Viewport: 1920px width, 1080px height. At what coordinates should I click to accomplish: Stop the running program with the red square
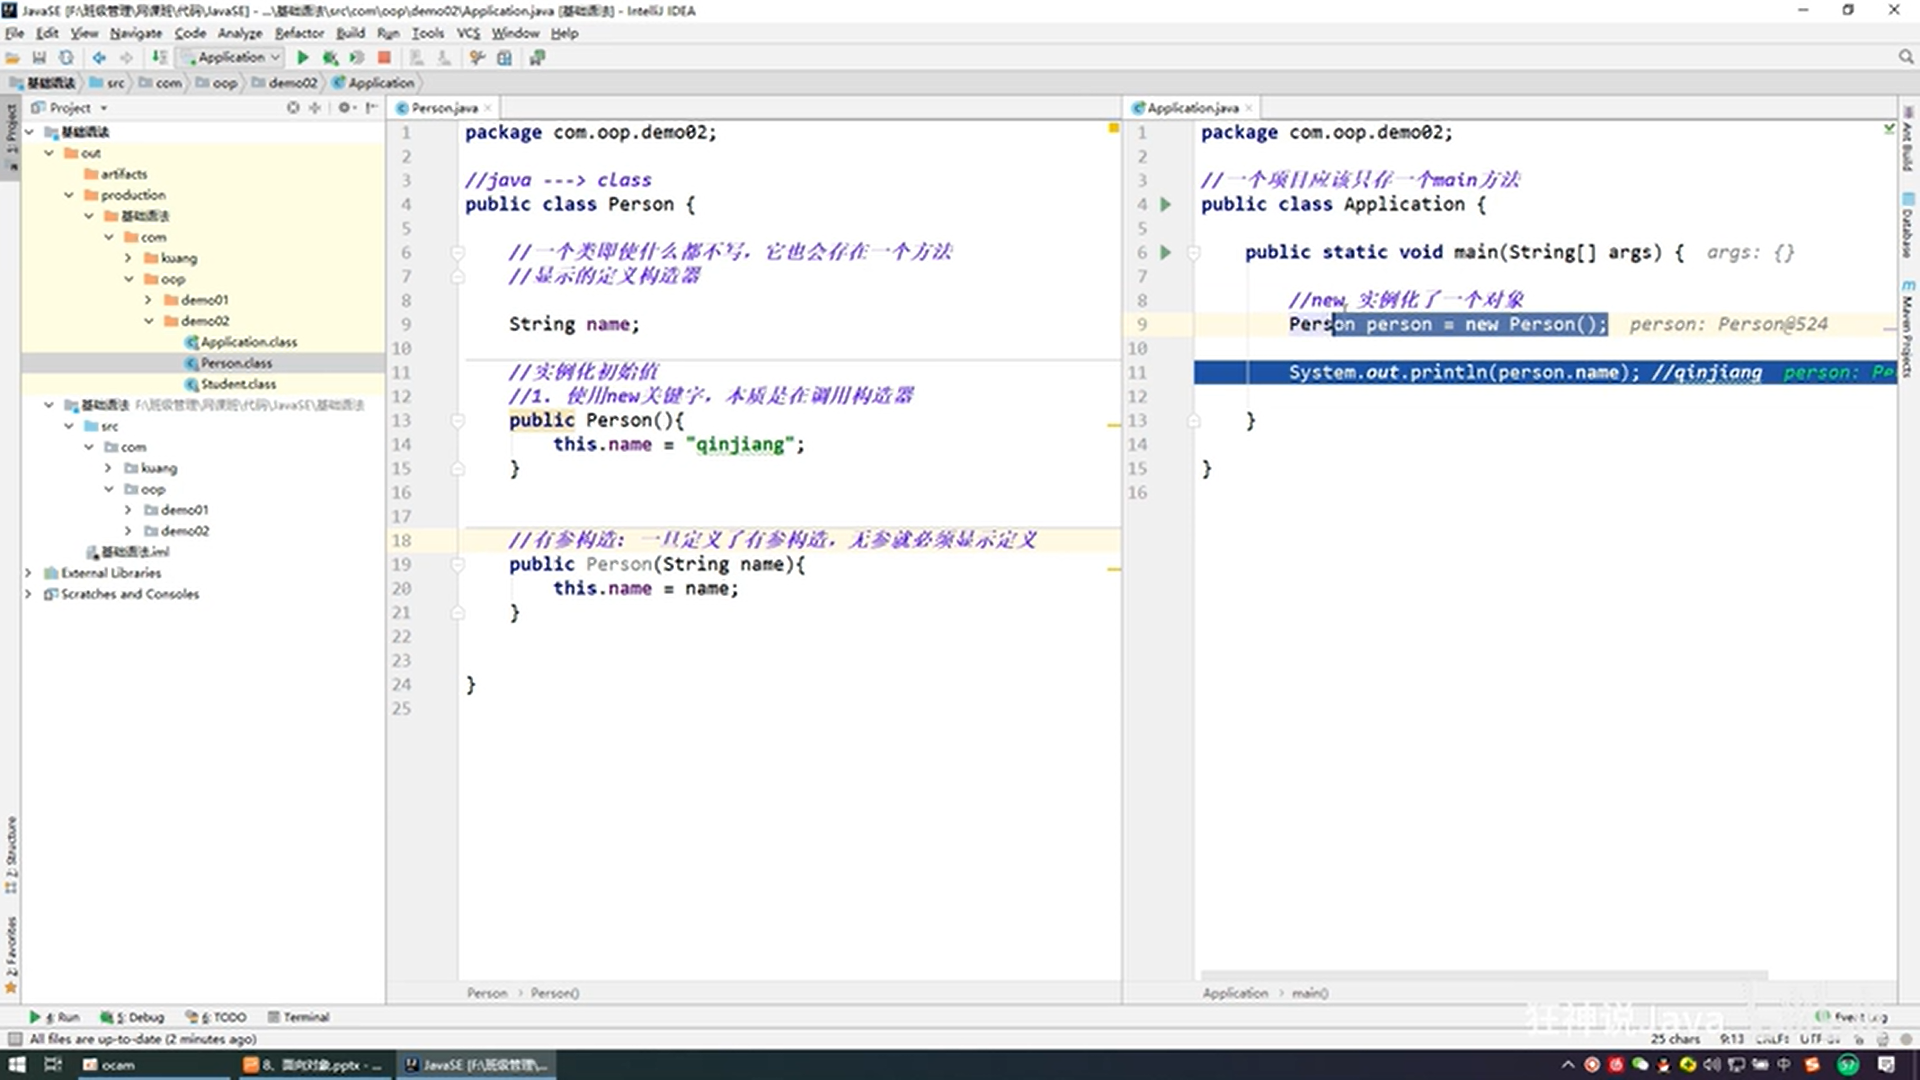click(x=384, y=58)
